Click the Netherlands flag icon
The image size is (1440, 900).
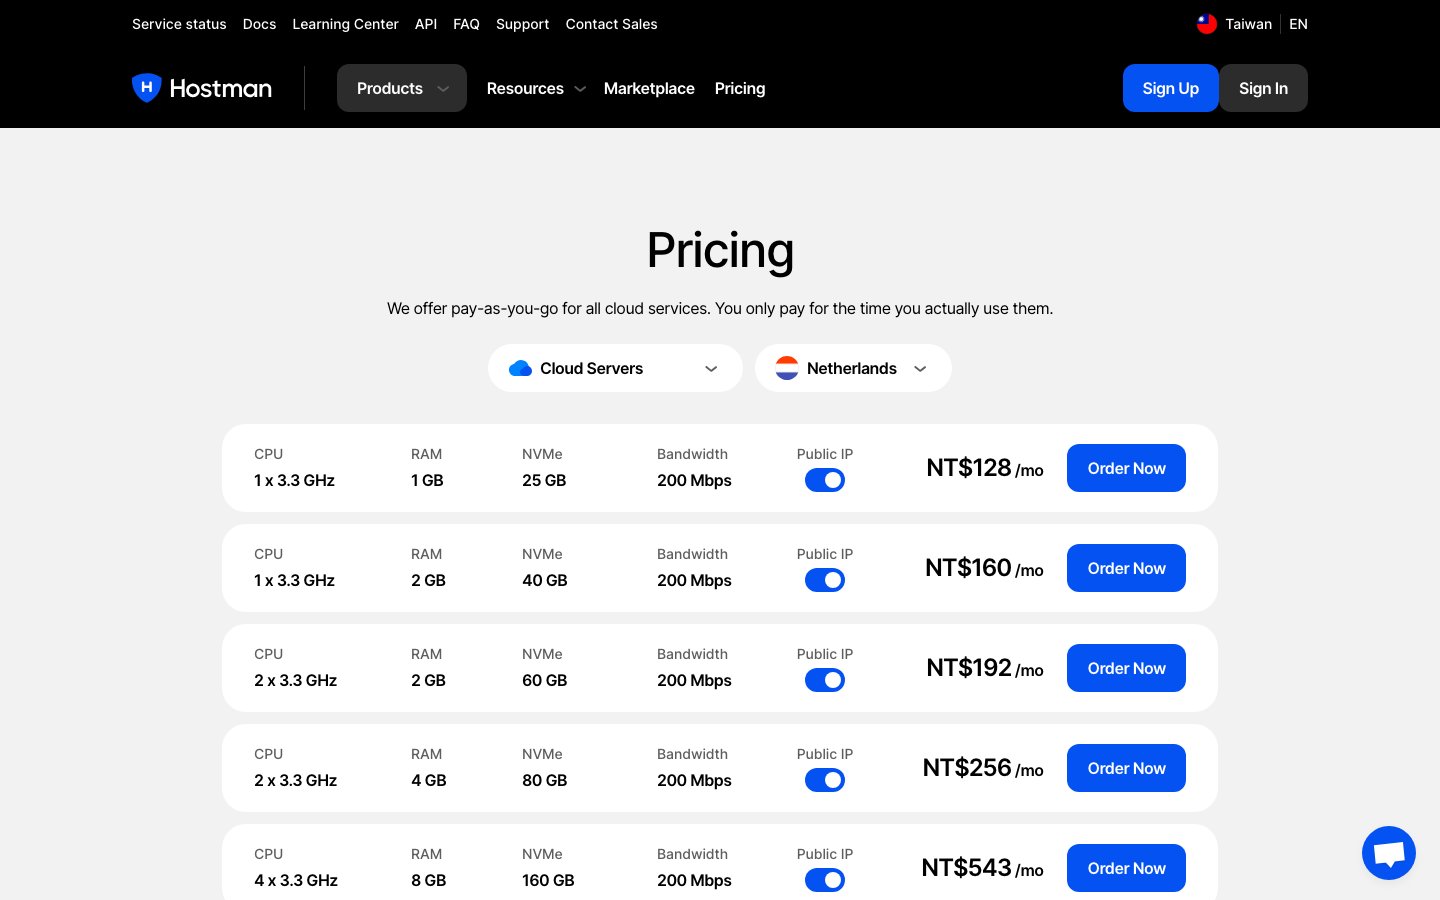(x=787, y=368)
